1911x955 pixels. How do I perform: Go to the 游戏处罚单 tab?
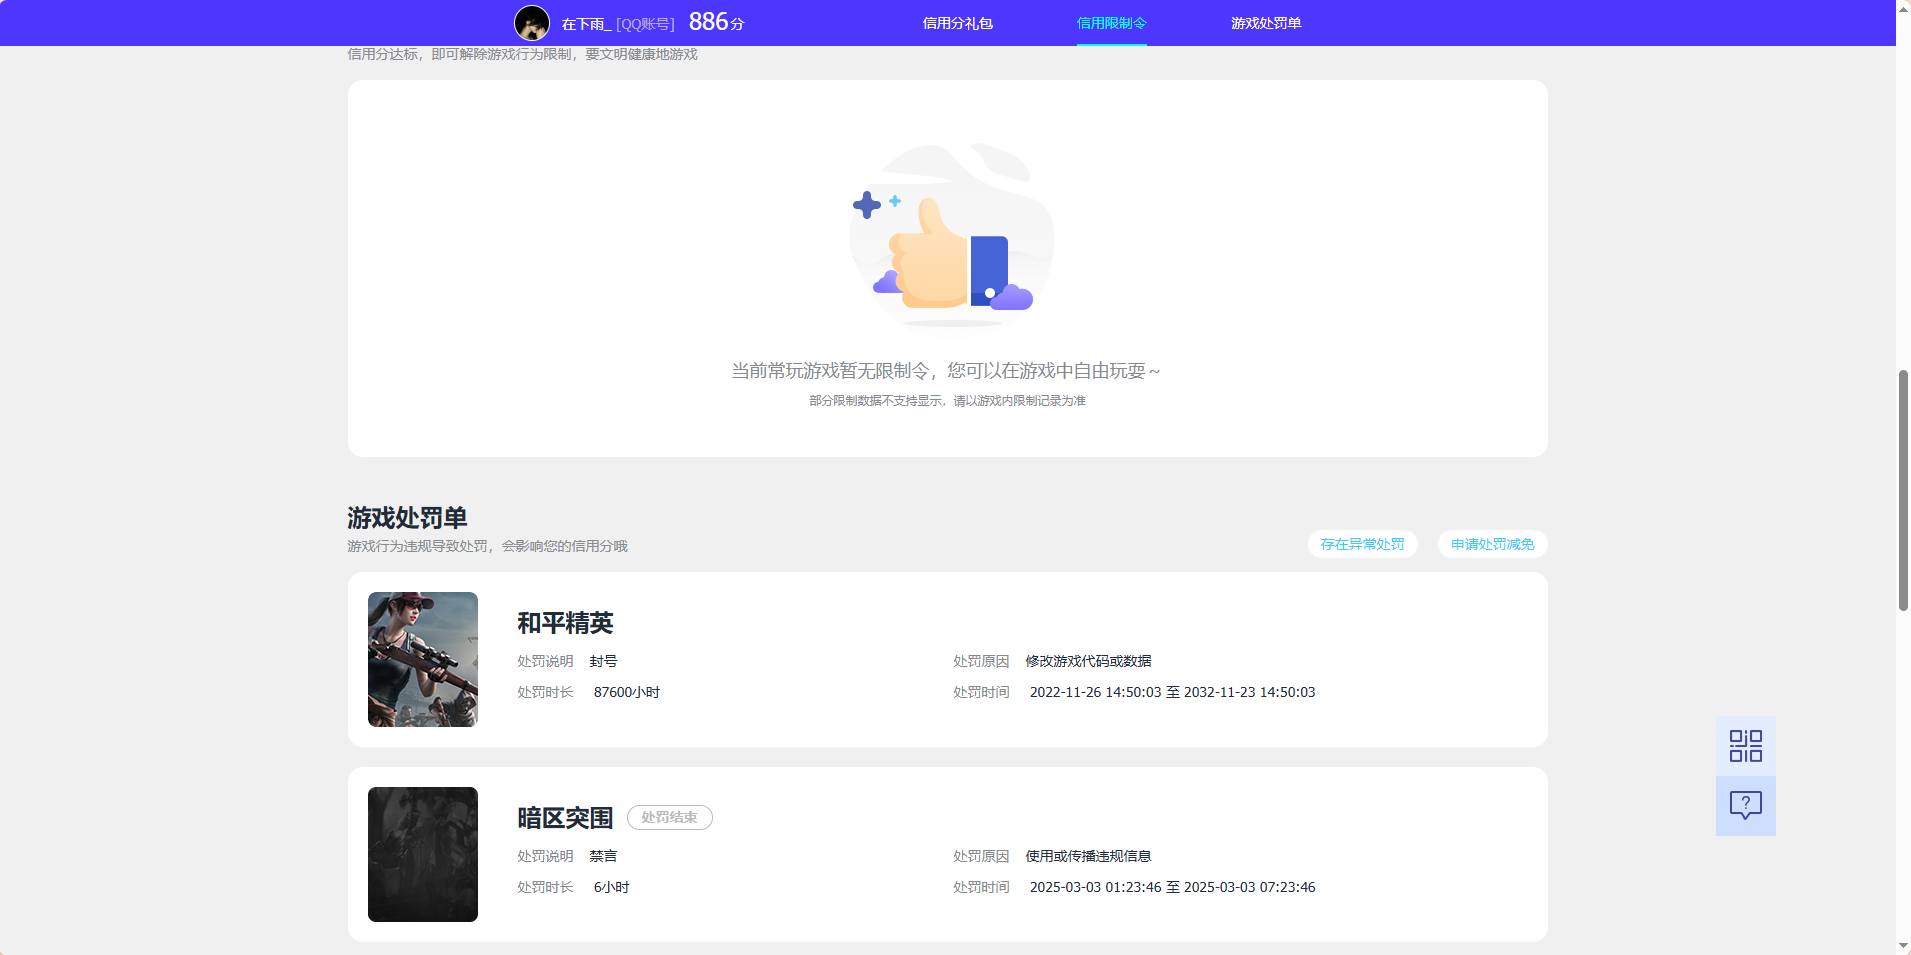click(1266, 23)
